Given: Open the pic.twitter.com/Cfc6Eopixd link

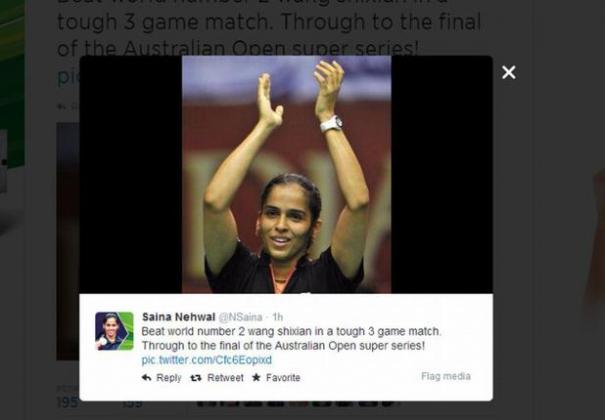Looking at the screenshot, I should coord(206,360).
